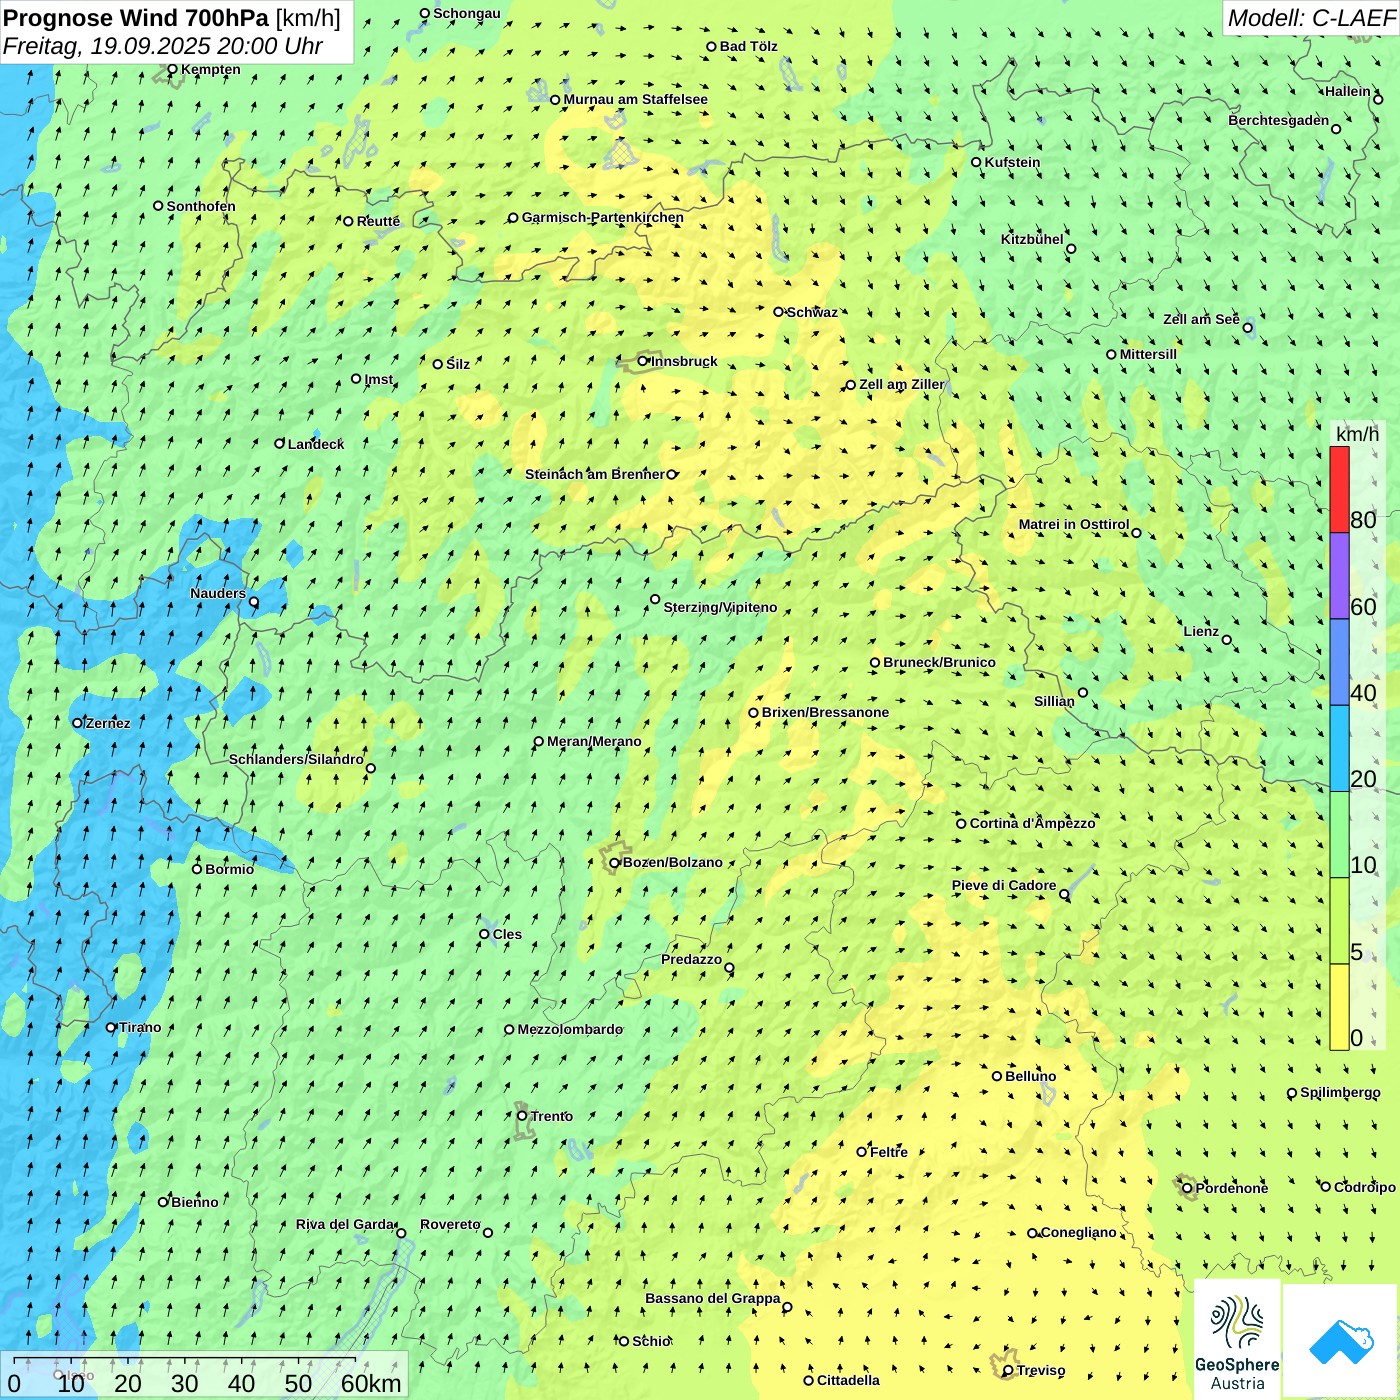Click the 'Sonthofen' label

(x=201, y=206)
